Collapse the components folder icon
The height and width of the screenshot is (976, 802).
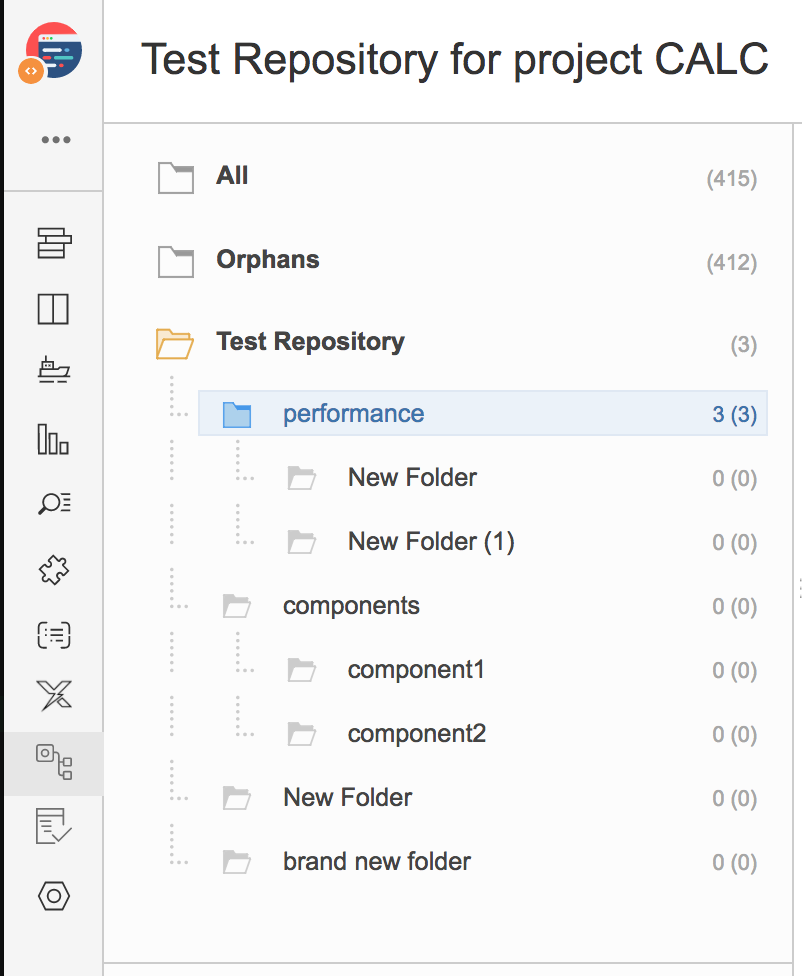[x=237, y=606]
